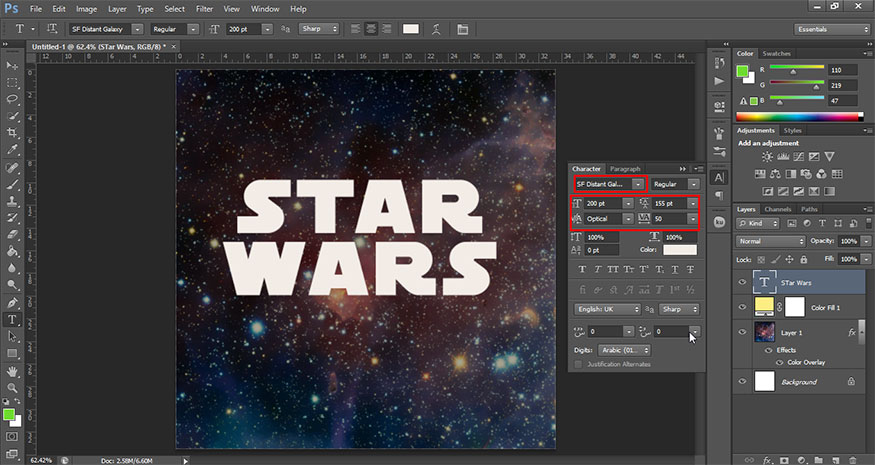Click the Opacity 100% field
This screenshot has height=465, width=875.
[849, 241]
